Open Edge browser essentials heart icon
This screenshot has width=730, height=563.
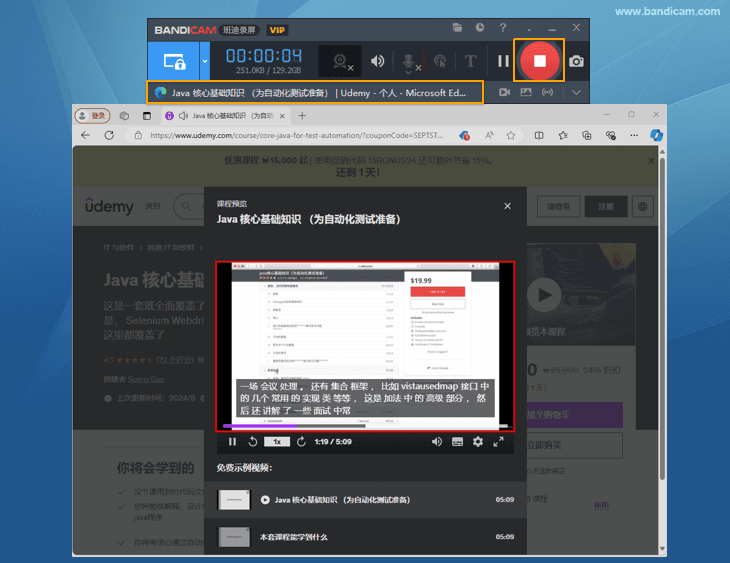[611, 135]
